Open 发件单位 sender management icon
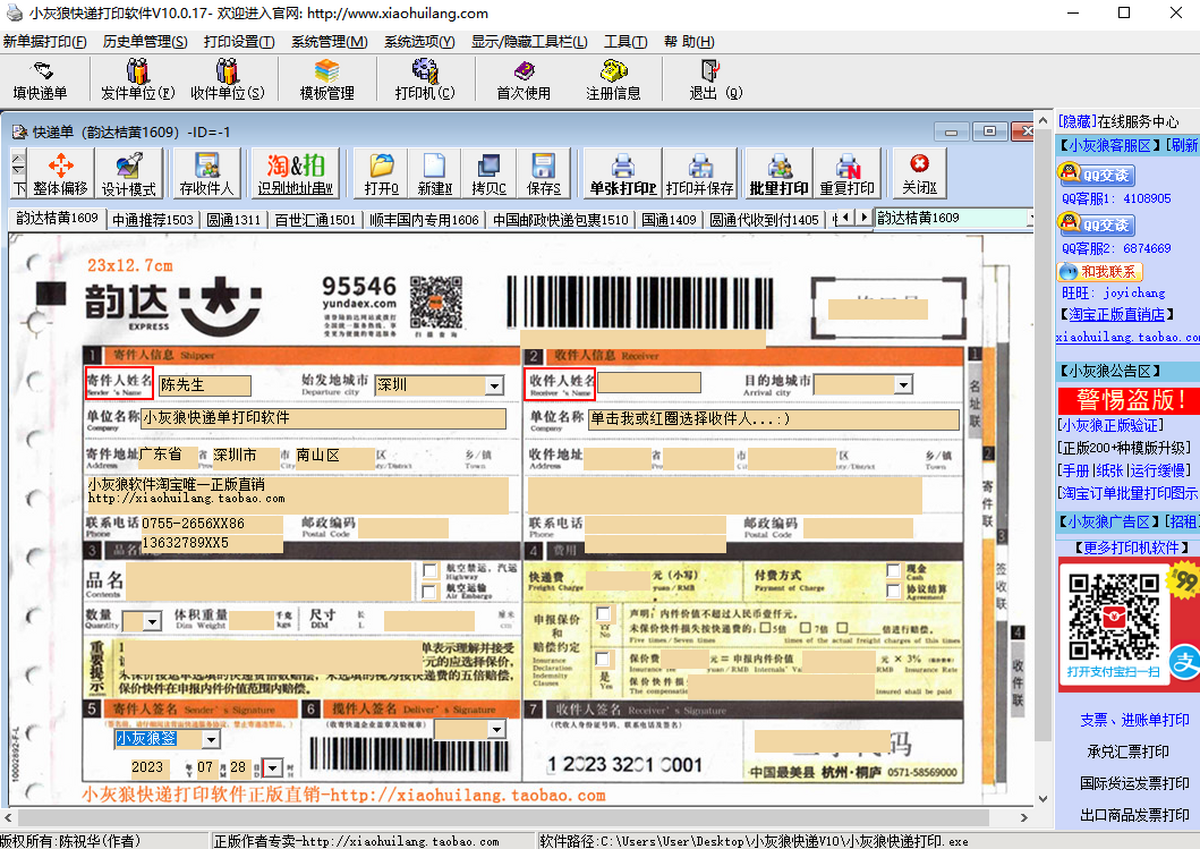This screenshot has width=1200, height=849. (x=137, y=80)
